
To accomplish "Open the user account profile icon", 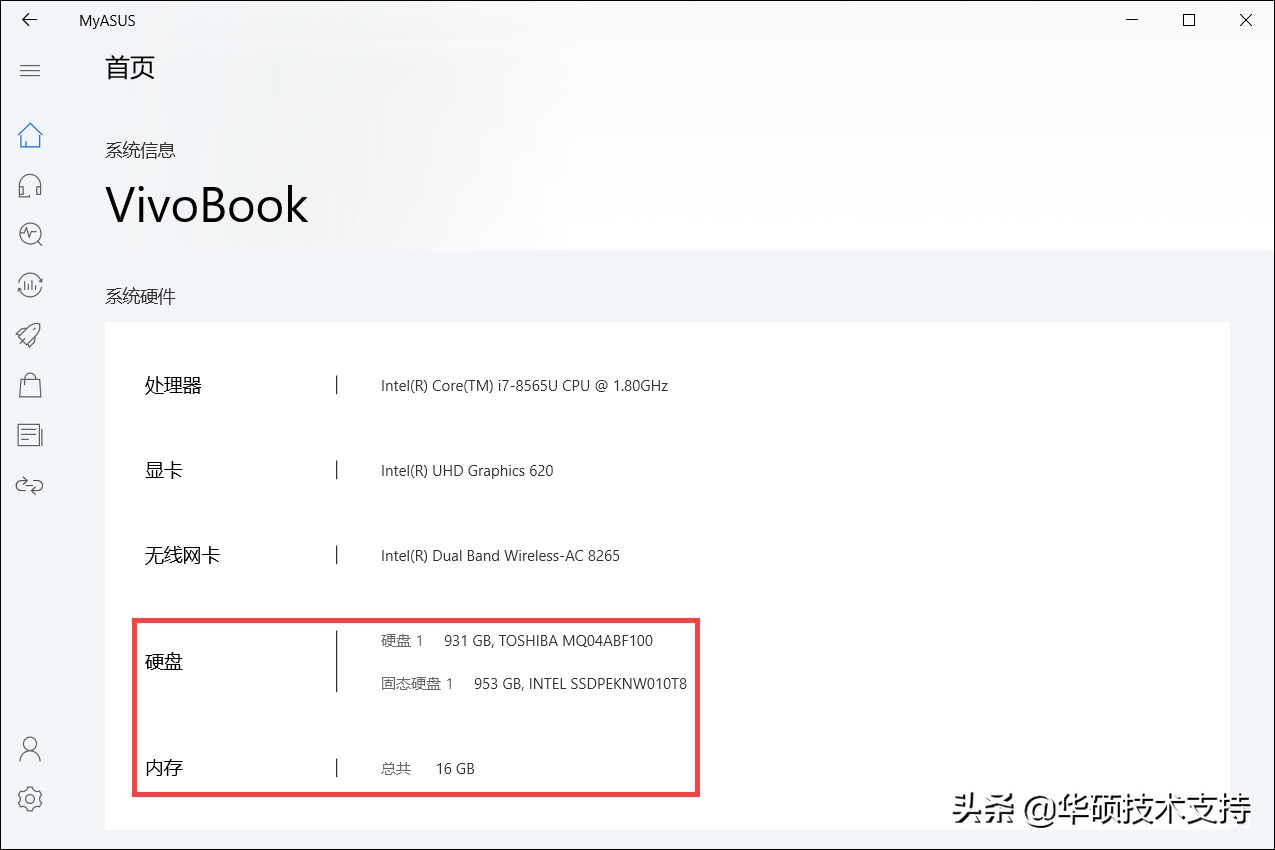I will (x=30, y=748).
